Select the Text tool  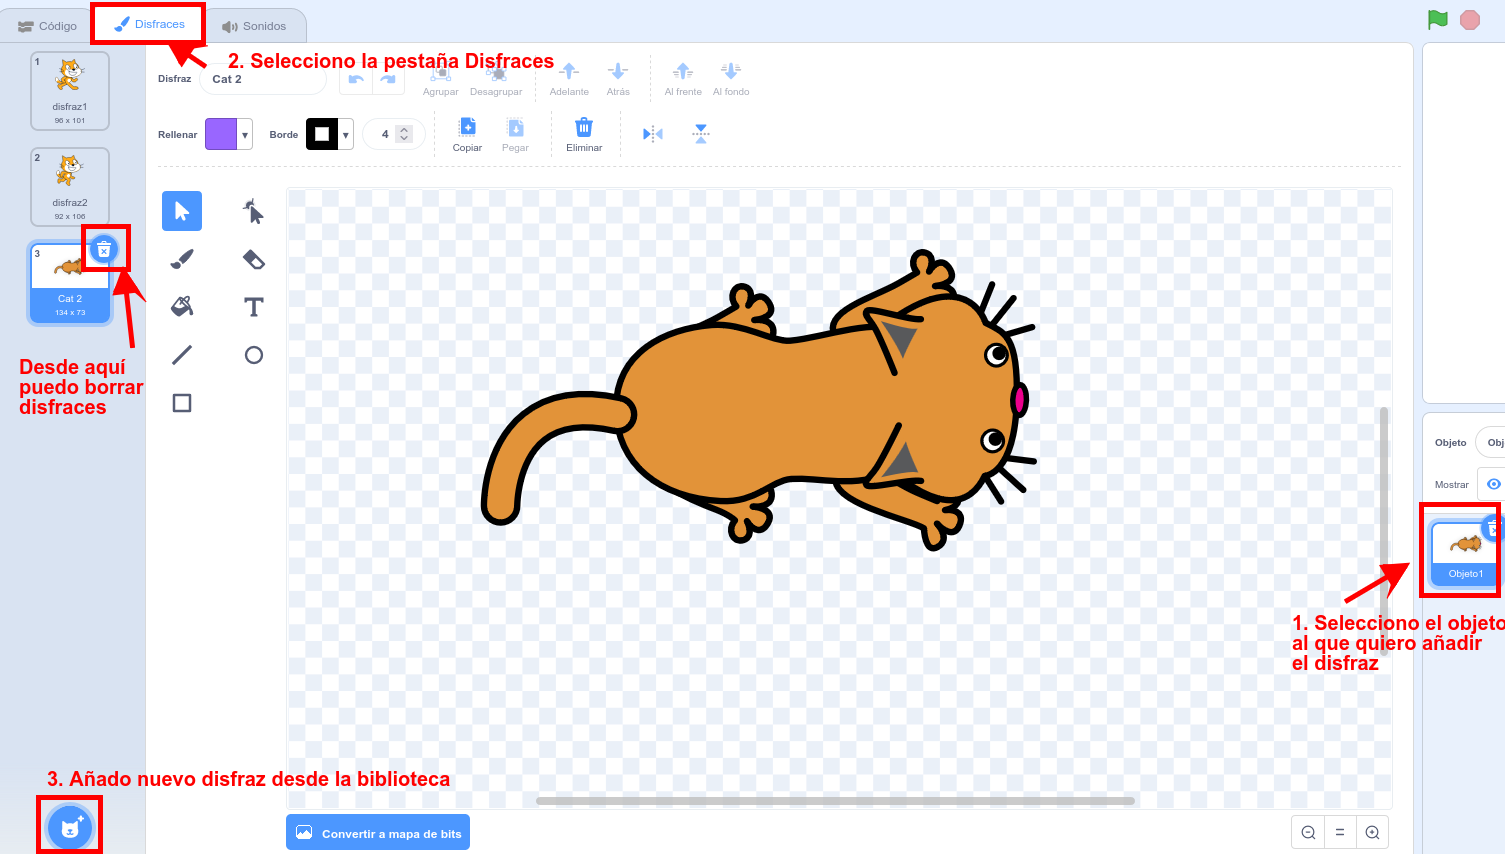coord(254,307)
